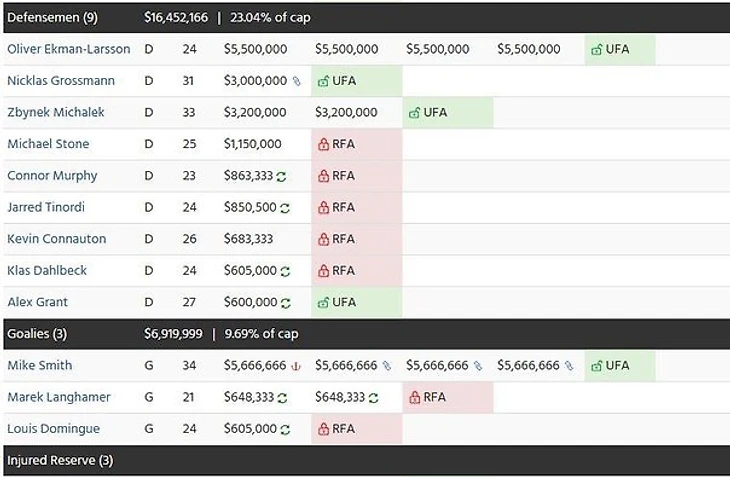Click the unlock icon in Zbynek Michalek's UFA cell
The height and width of the screenshot is (477, 730).
(x=414, y=113)
